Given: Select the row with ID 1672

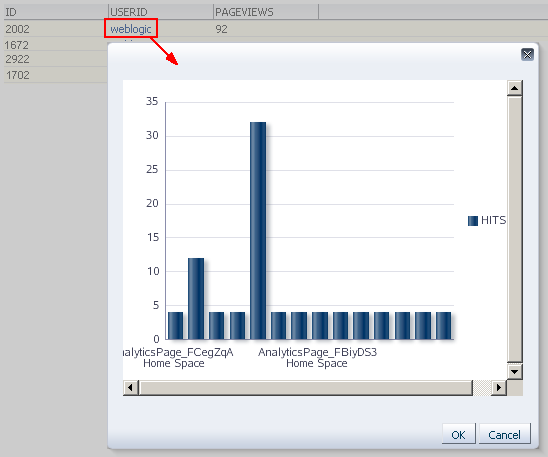Looking at the screenshot, I should click(55, 45).
